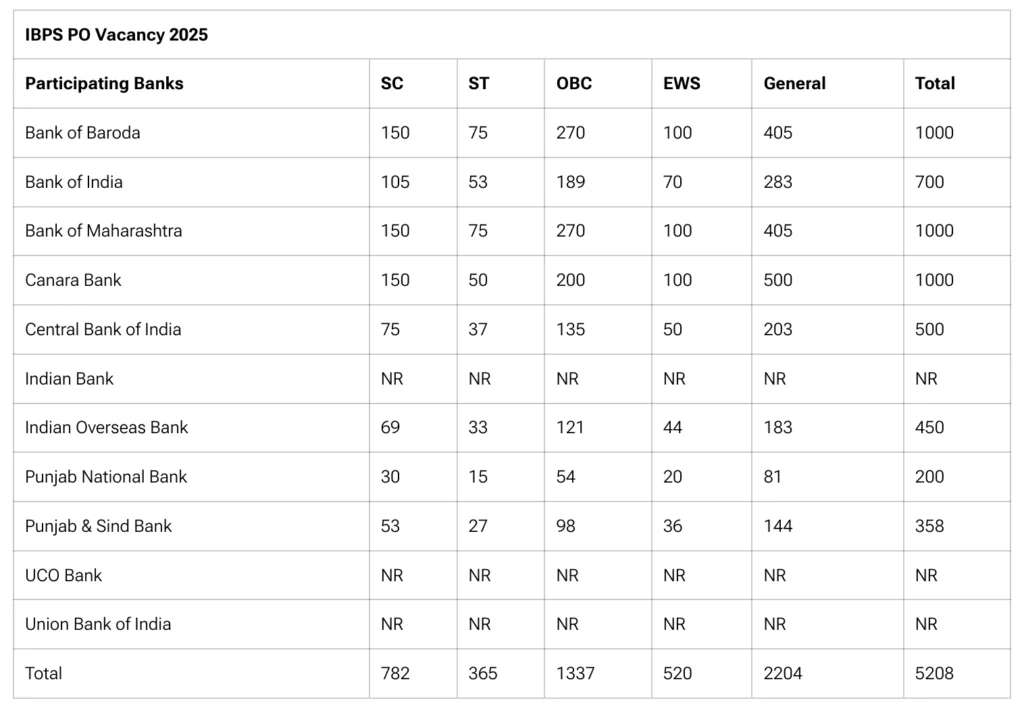Viewport: 1024px width, 711px height.
Task: Click the EWS column header
Action: tap(682, 84)
